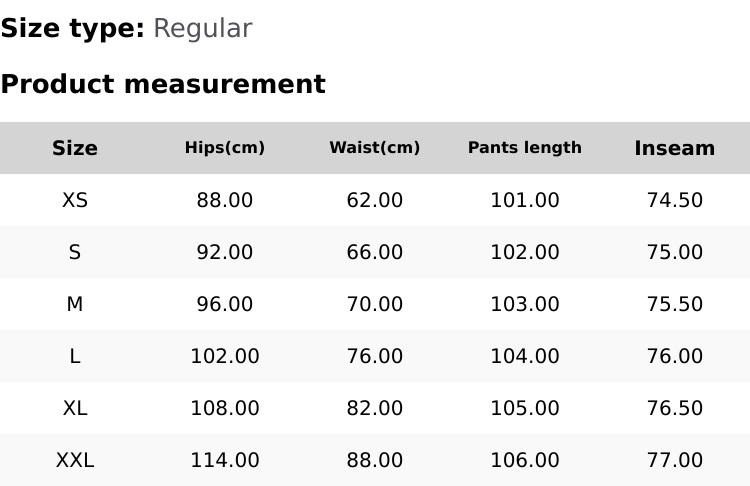This screenshot has width=750, height=486.
Task: Click the Pants length column header
Action: click(525, 148)
